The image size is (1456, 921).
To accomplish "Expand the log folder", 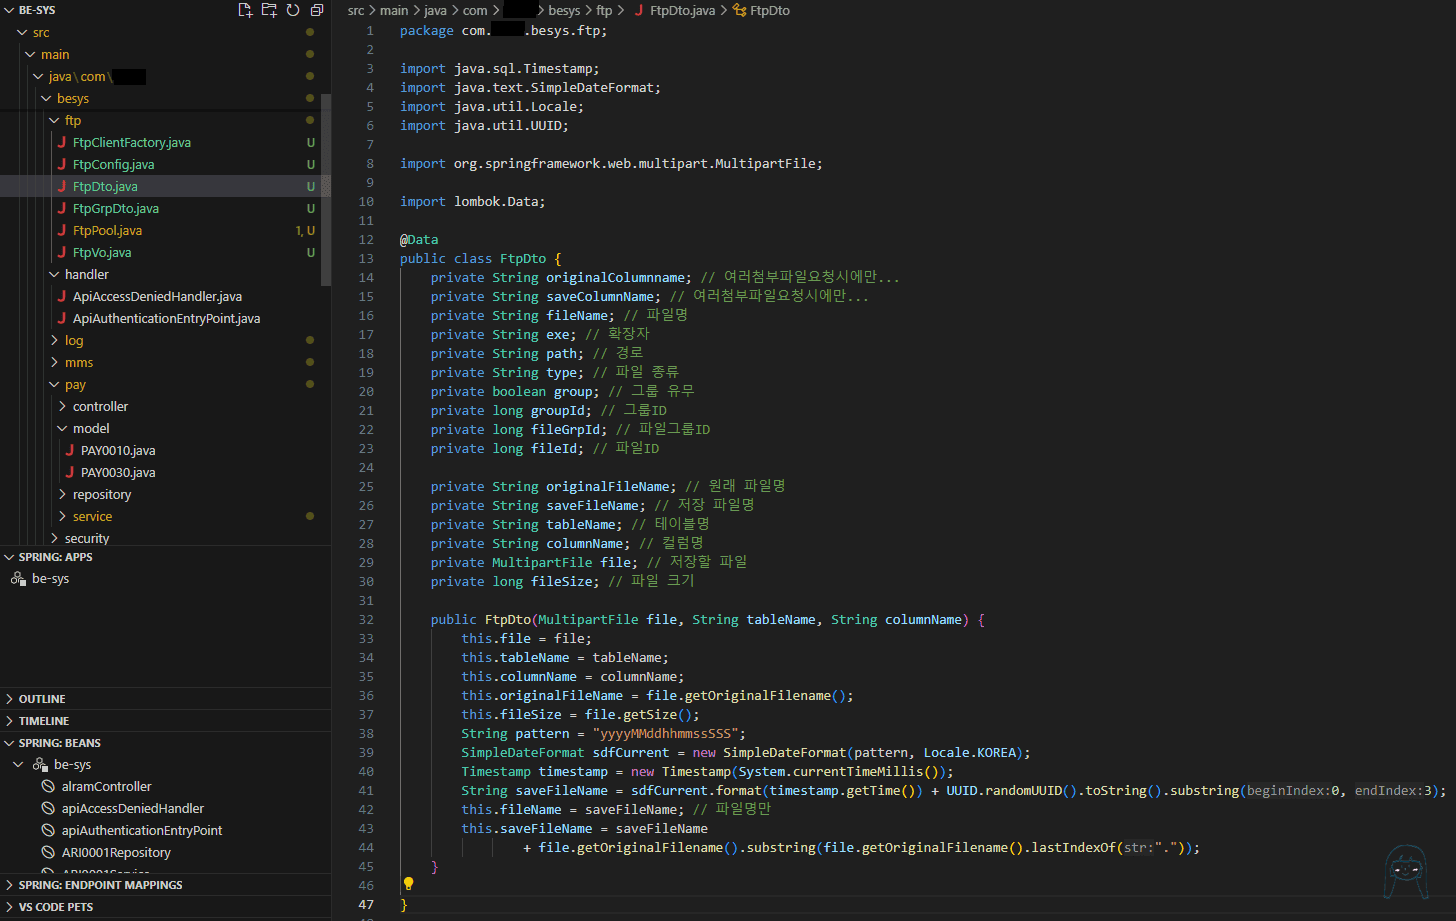I will (x=54, y=341).
